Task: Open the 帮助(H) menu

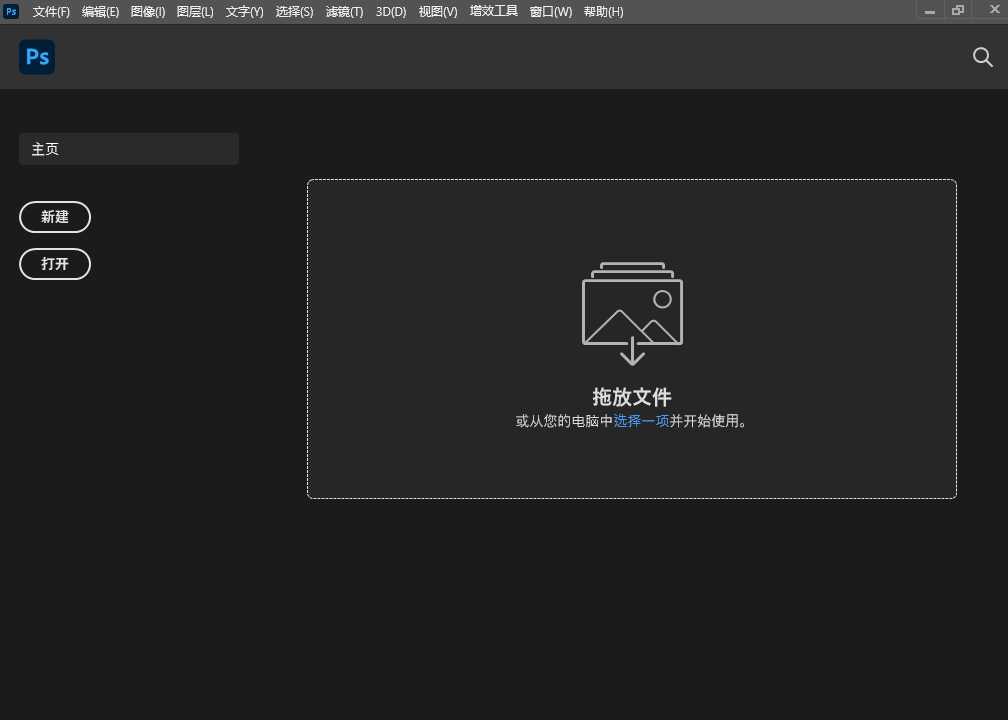Action: coord(603,11)
